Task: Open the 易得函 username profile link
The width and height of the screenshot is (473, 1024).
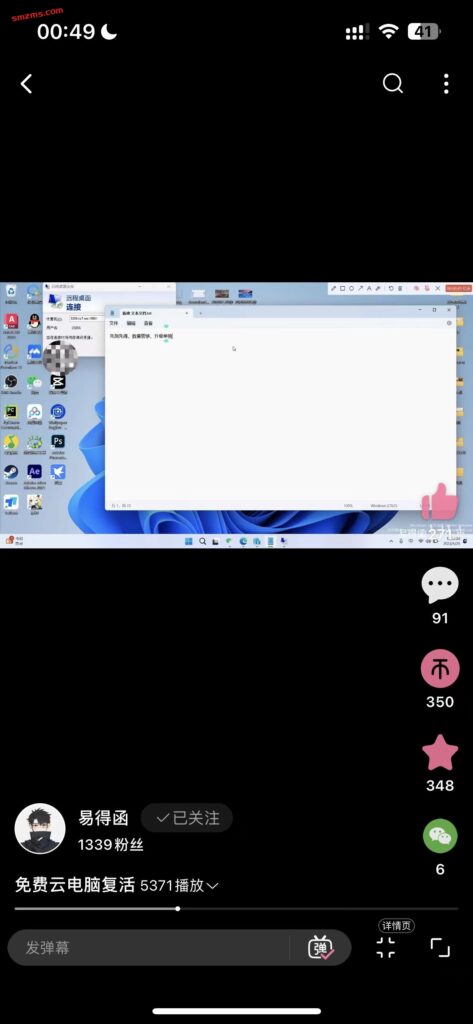Action: [103, 818]
